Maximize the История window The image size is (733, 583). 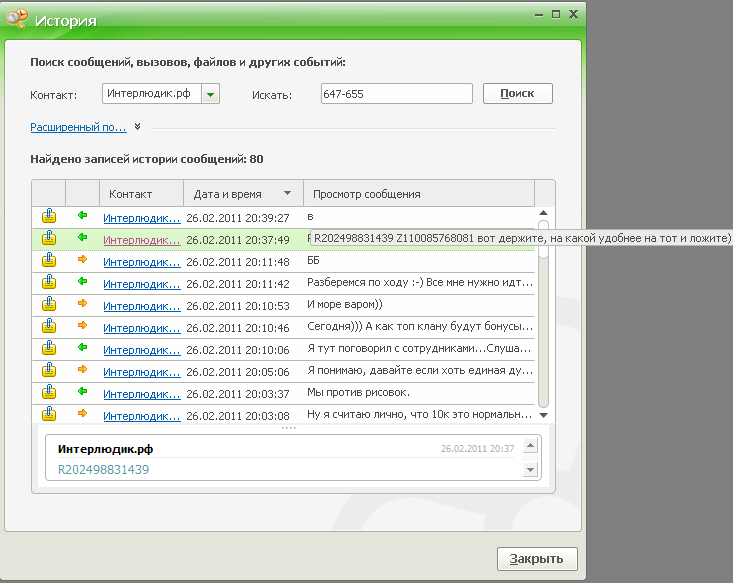pyautogui.click(x=556, y=14)
